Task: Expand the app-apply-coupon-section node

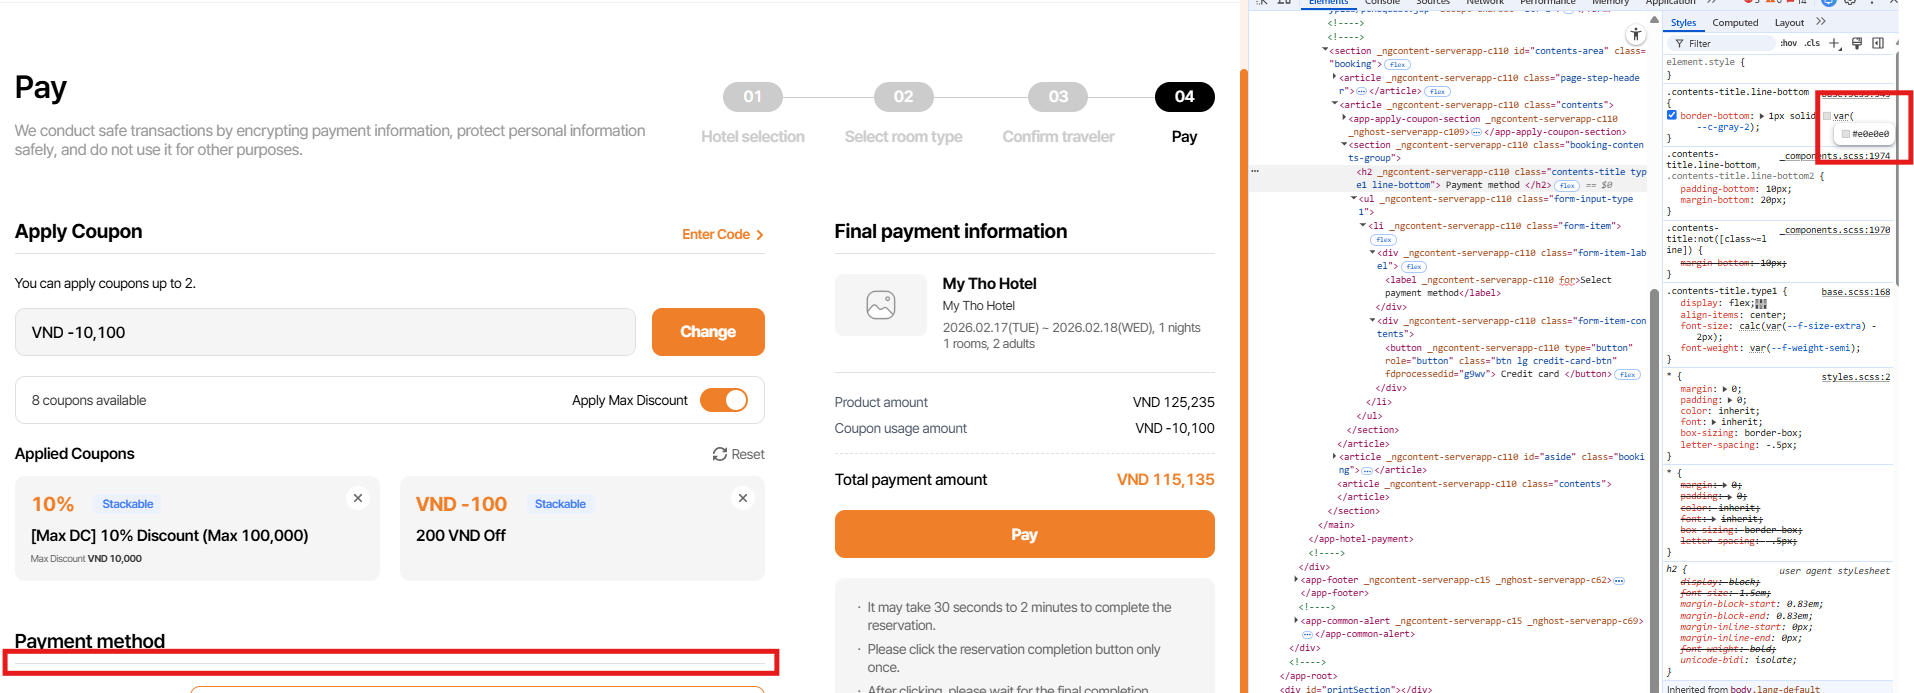Action: point(1344,118)
